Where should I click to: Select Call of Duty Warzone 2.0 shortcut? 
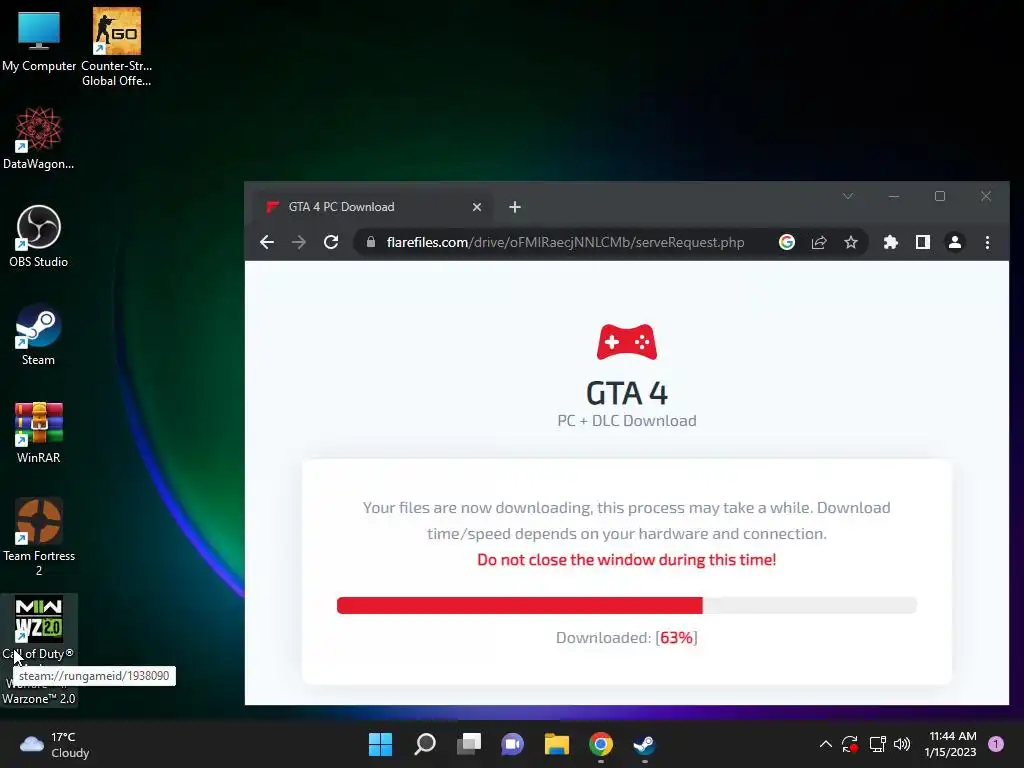39,650
